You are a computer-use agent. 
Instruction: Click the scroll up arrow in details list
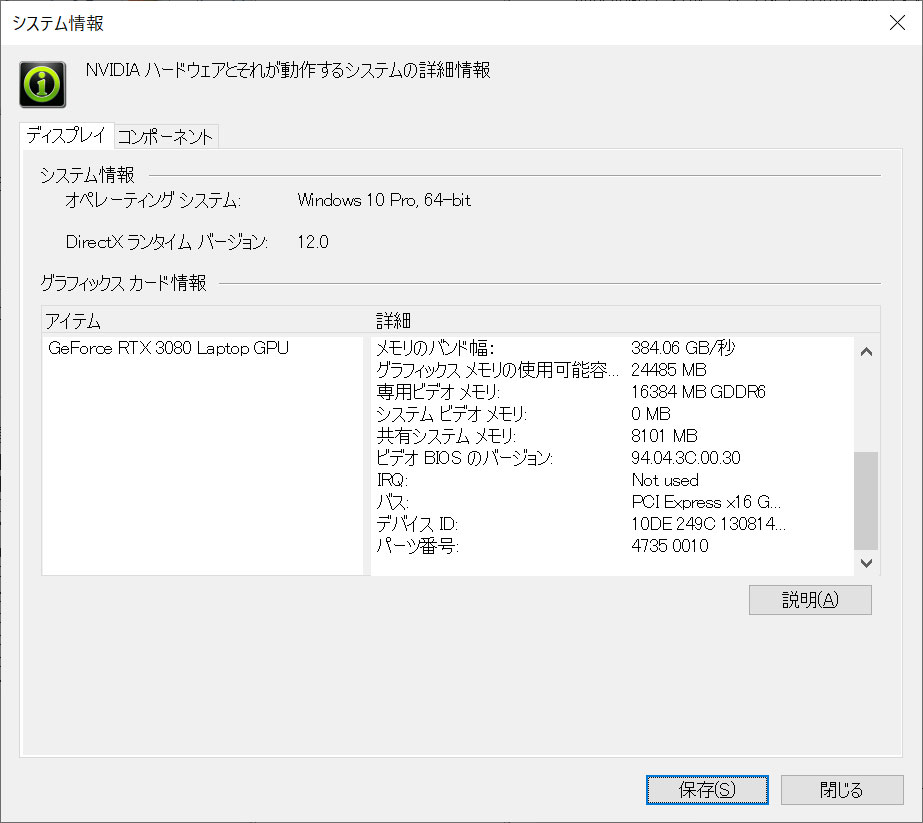[866, 352]
